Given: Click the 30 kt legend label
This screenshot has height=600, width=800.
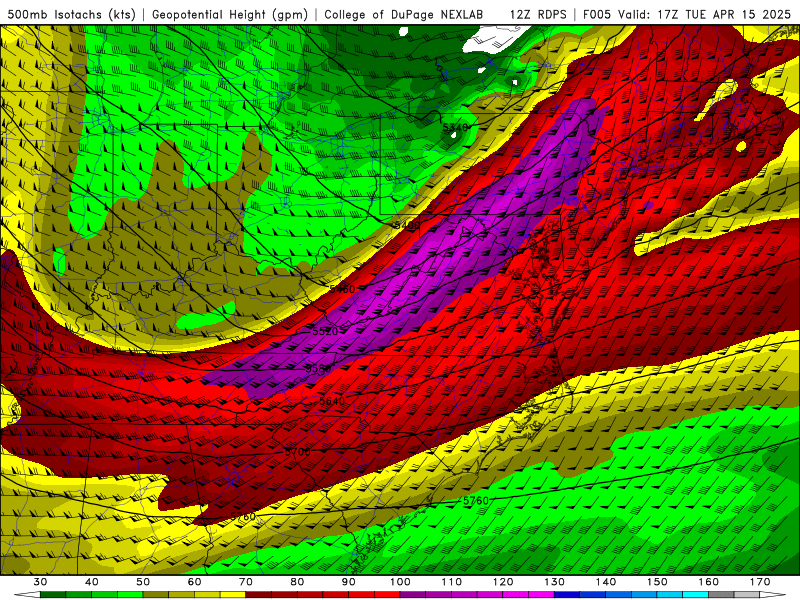Looking at the screenshot, I should pos(40,582).
